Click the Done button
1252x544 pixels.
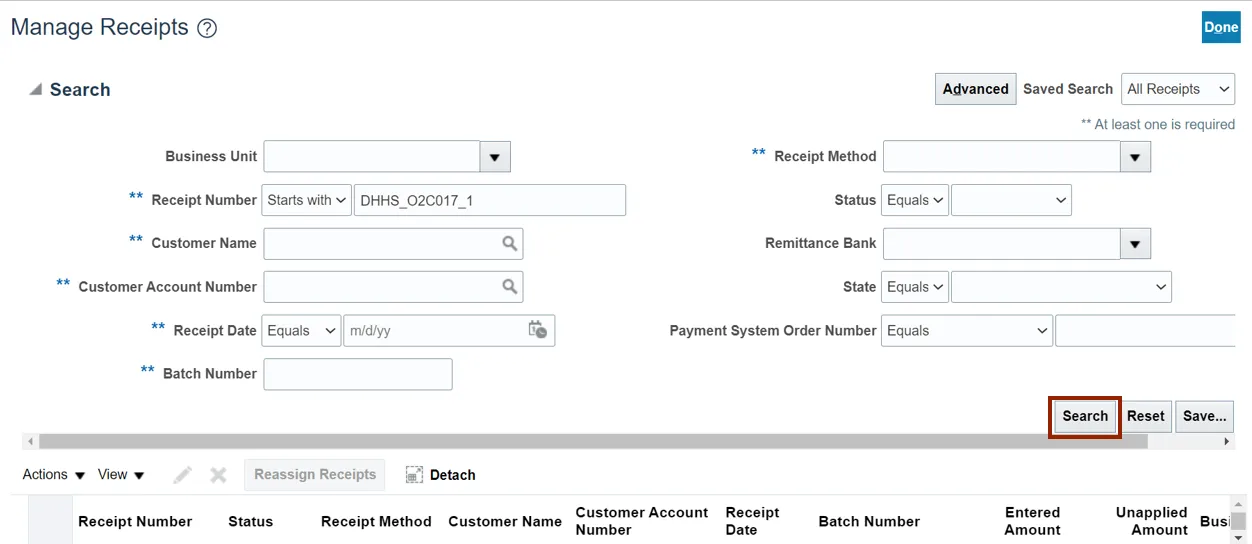pyautogui.click(x=1221, y=28)
